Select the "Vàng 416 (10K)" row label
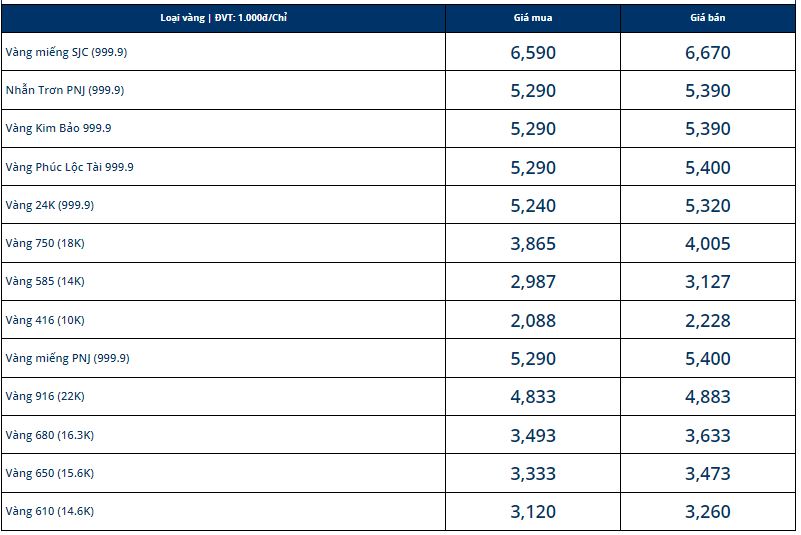801x535 pixels. 44,320
